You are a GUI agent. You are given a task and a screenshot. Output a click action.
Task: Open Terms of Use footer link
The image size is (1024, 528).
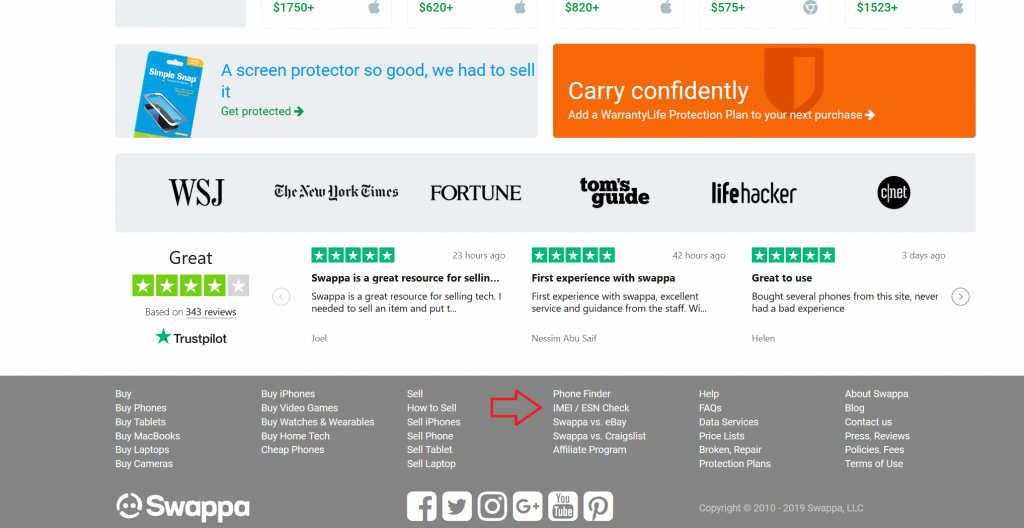[x=874, y=464]
